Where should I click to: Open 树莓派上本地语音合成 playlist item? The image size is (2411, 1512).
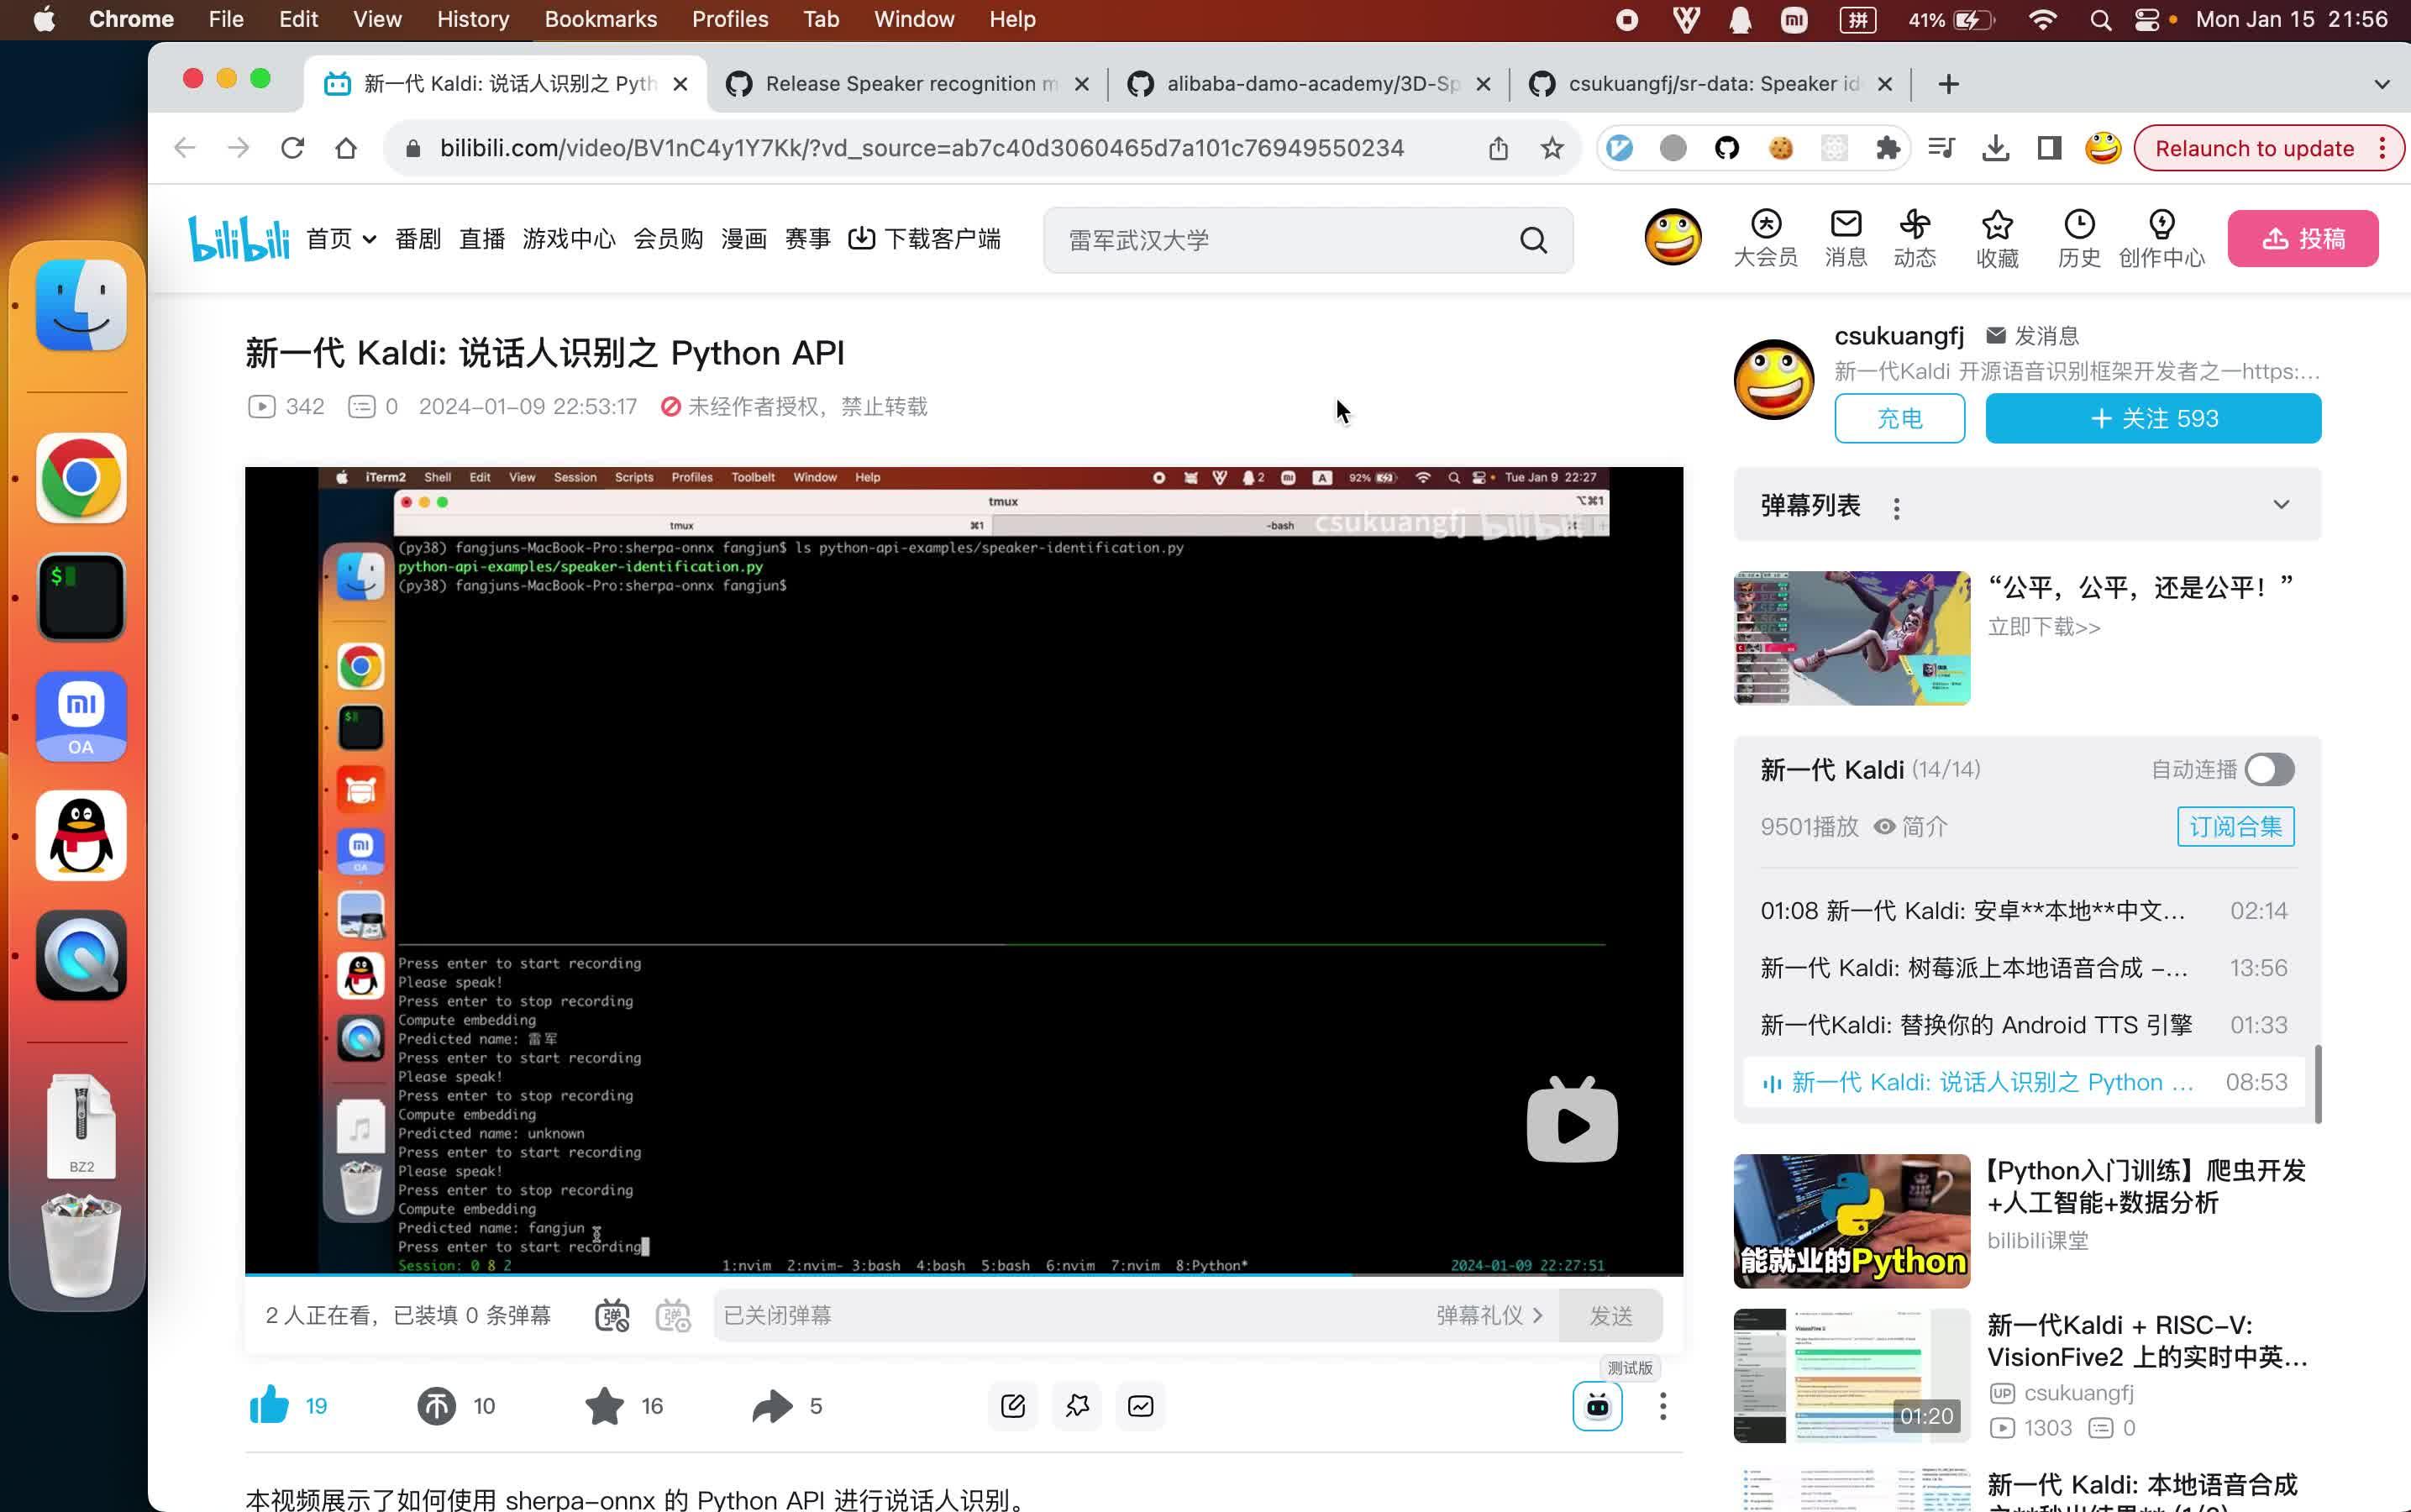pos(2022,968)
